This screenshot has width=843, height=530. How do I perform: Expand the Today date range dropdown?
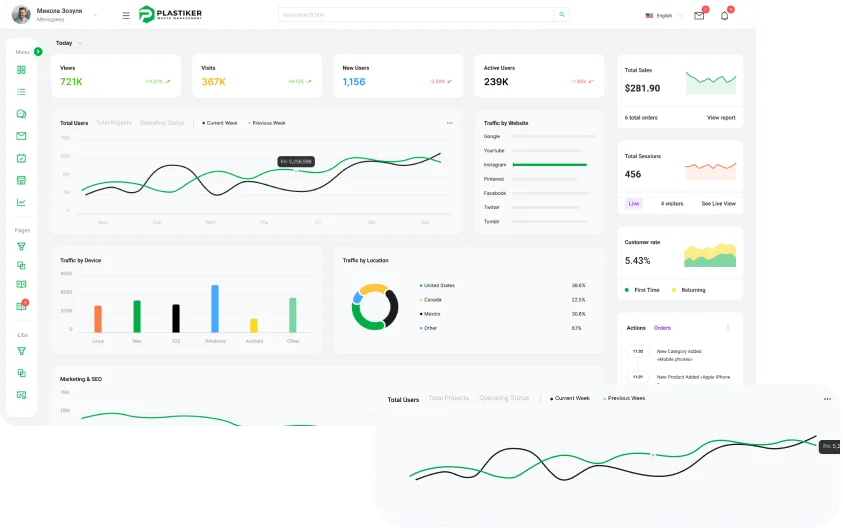pyautogui.click(x=80, y=43)
